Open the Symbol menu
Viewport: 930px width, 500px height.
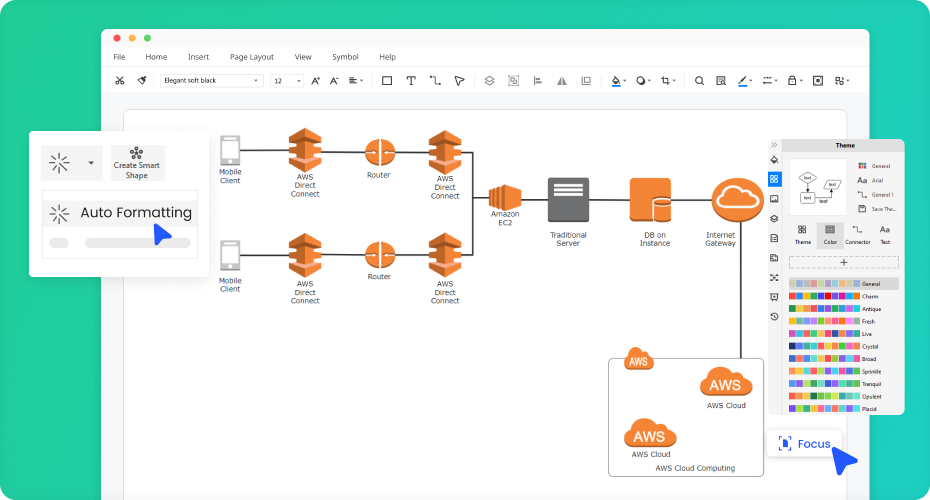[x=345, y=57]
